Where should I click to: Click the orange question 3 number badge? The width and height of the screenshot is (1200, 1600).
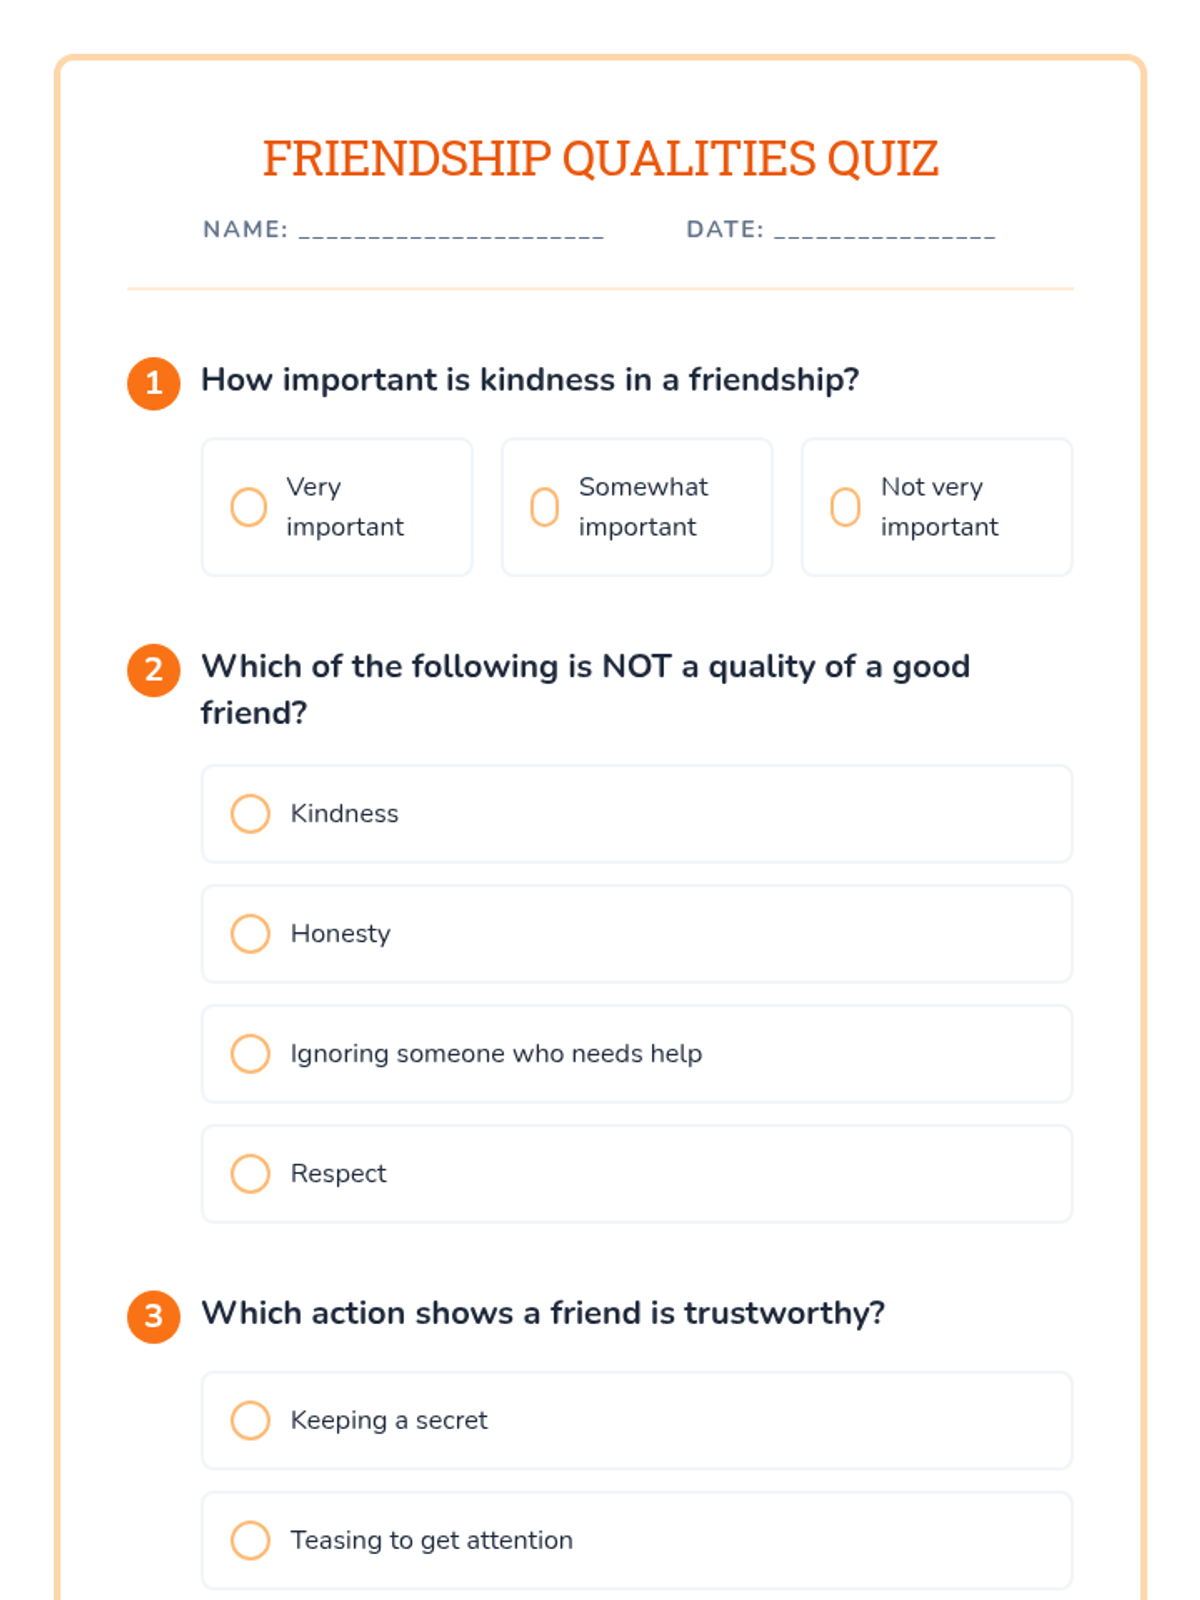click(x=154, y=1316)
